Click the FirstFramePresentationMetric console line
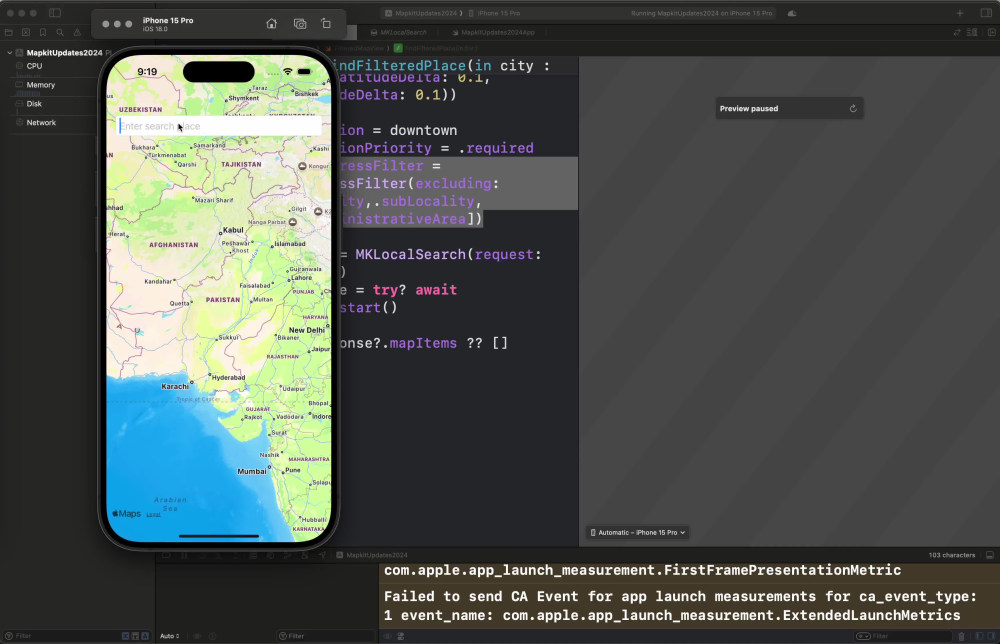This screenshot has width=1000, height=644. [x=642, y=570]
